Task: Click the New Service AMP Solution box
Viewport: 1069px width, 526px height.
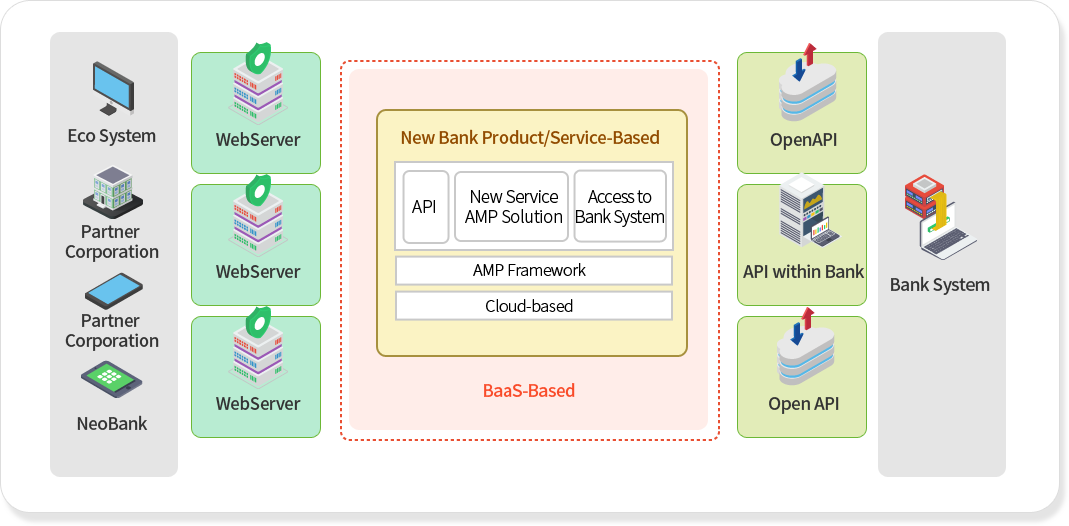Action: coord(511,206)
